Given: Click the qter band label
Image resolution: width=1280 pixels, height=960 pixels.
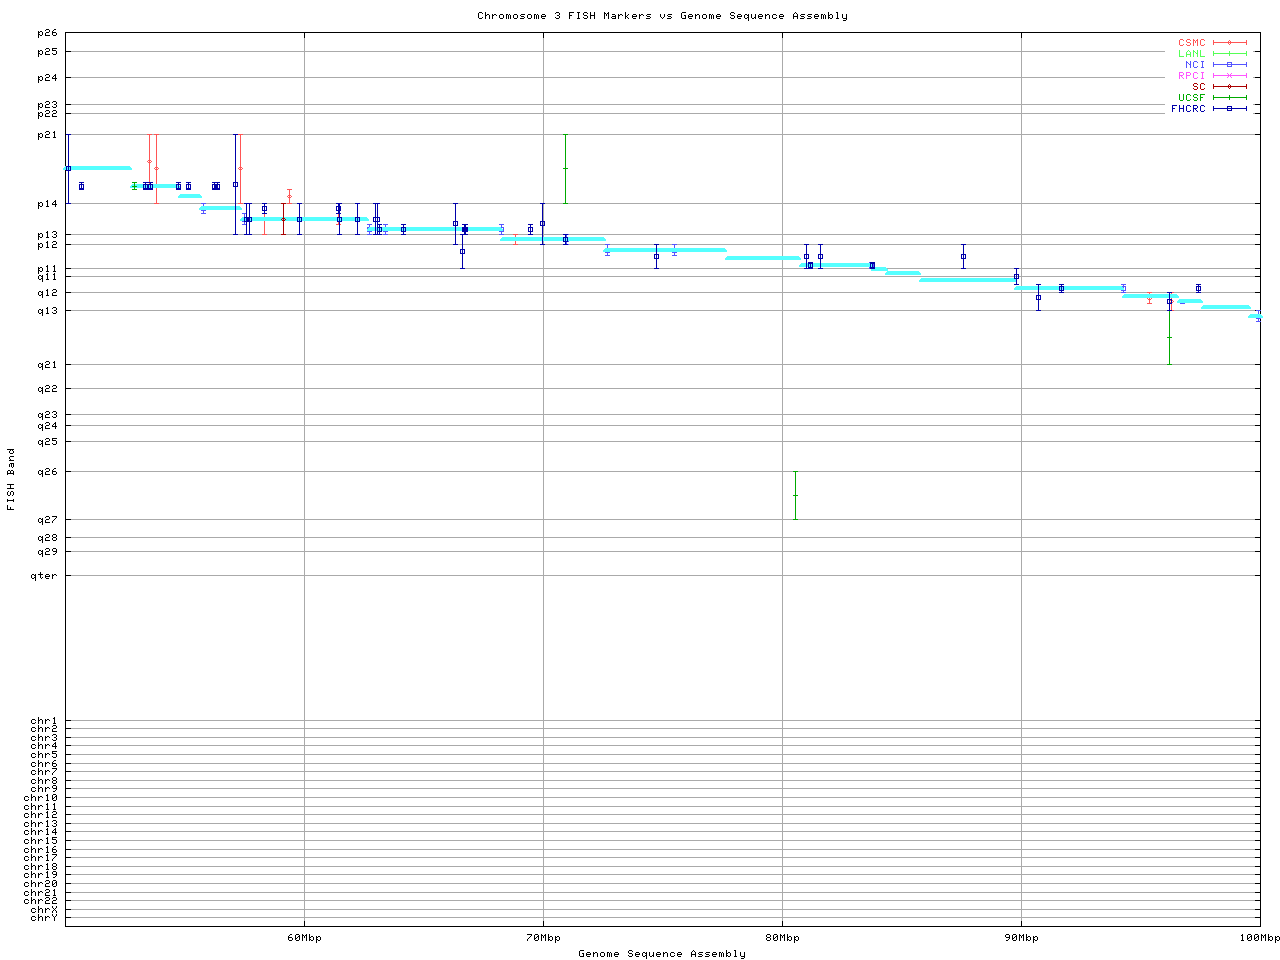Looking at the screenshot, I should (x=45, y=576).
